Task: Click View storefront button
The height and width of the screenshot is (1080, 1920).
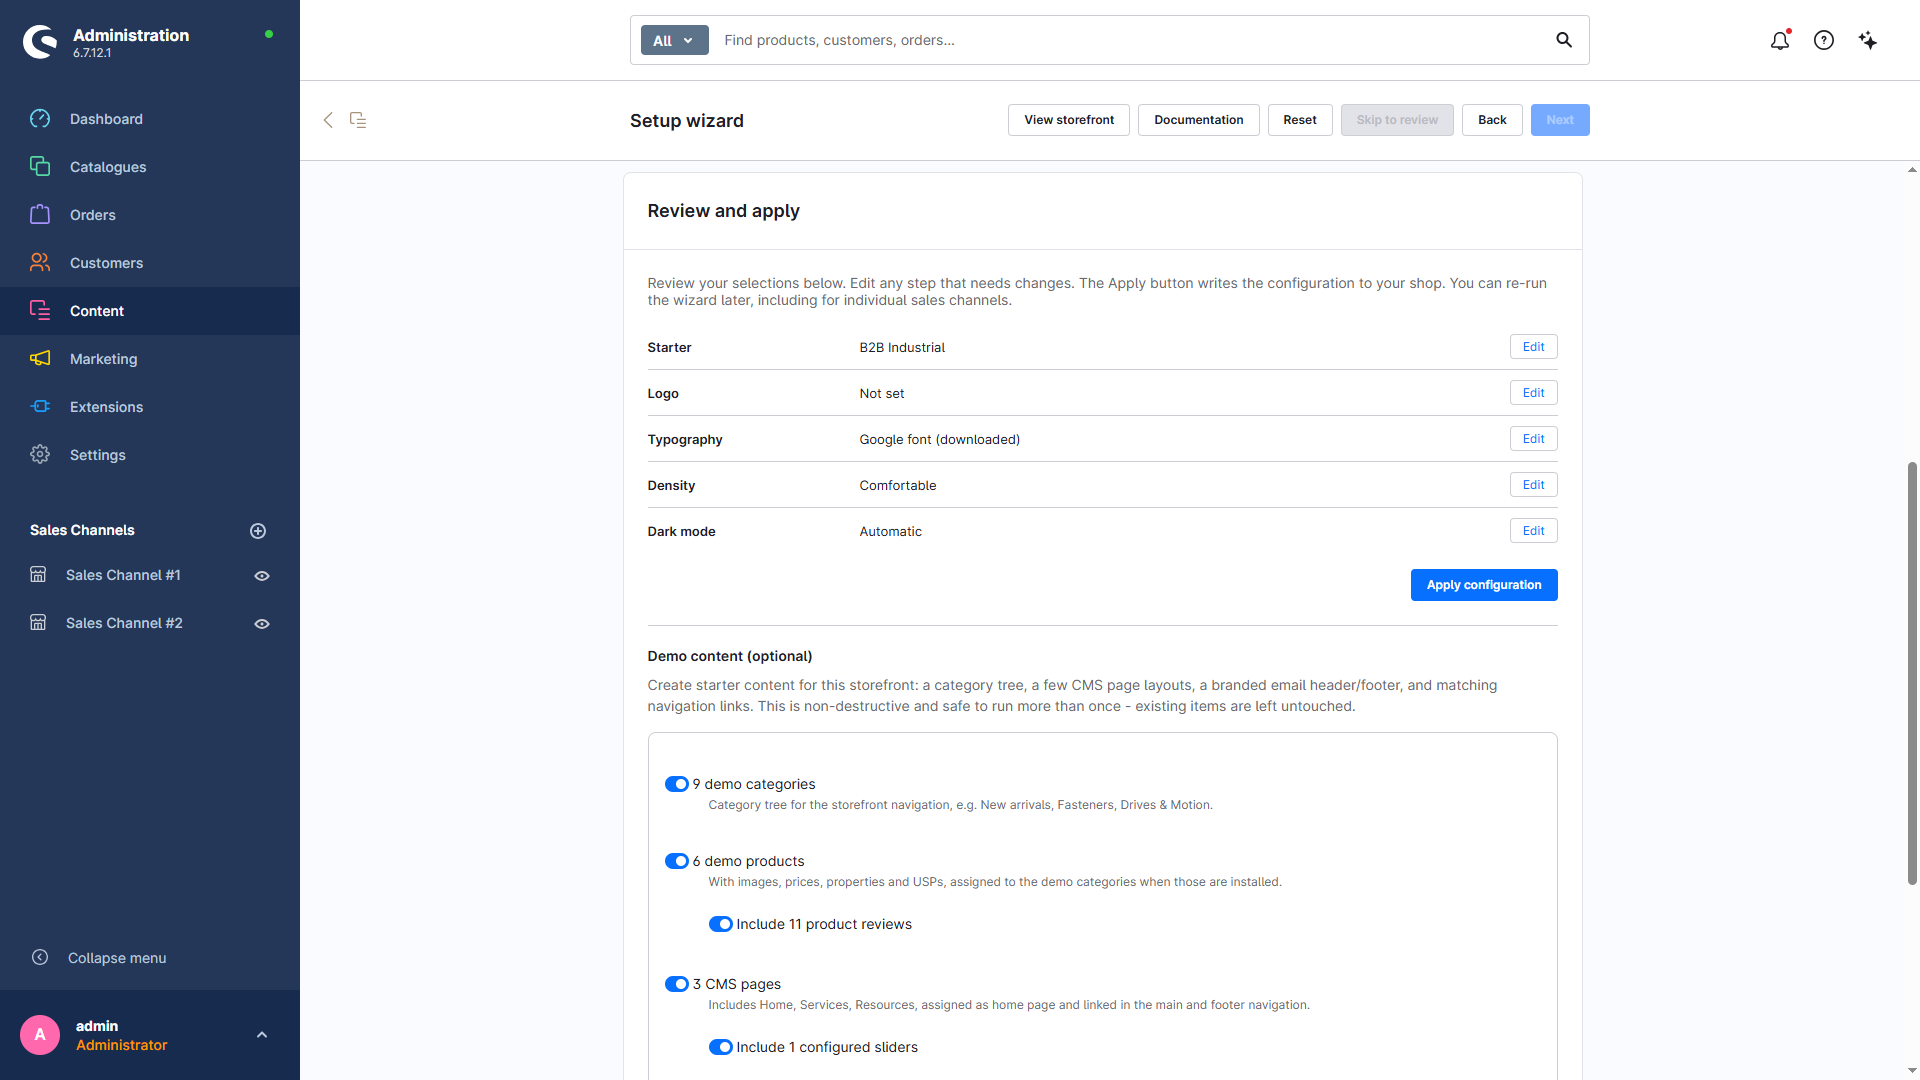Action: coord(1069,120)
